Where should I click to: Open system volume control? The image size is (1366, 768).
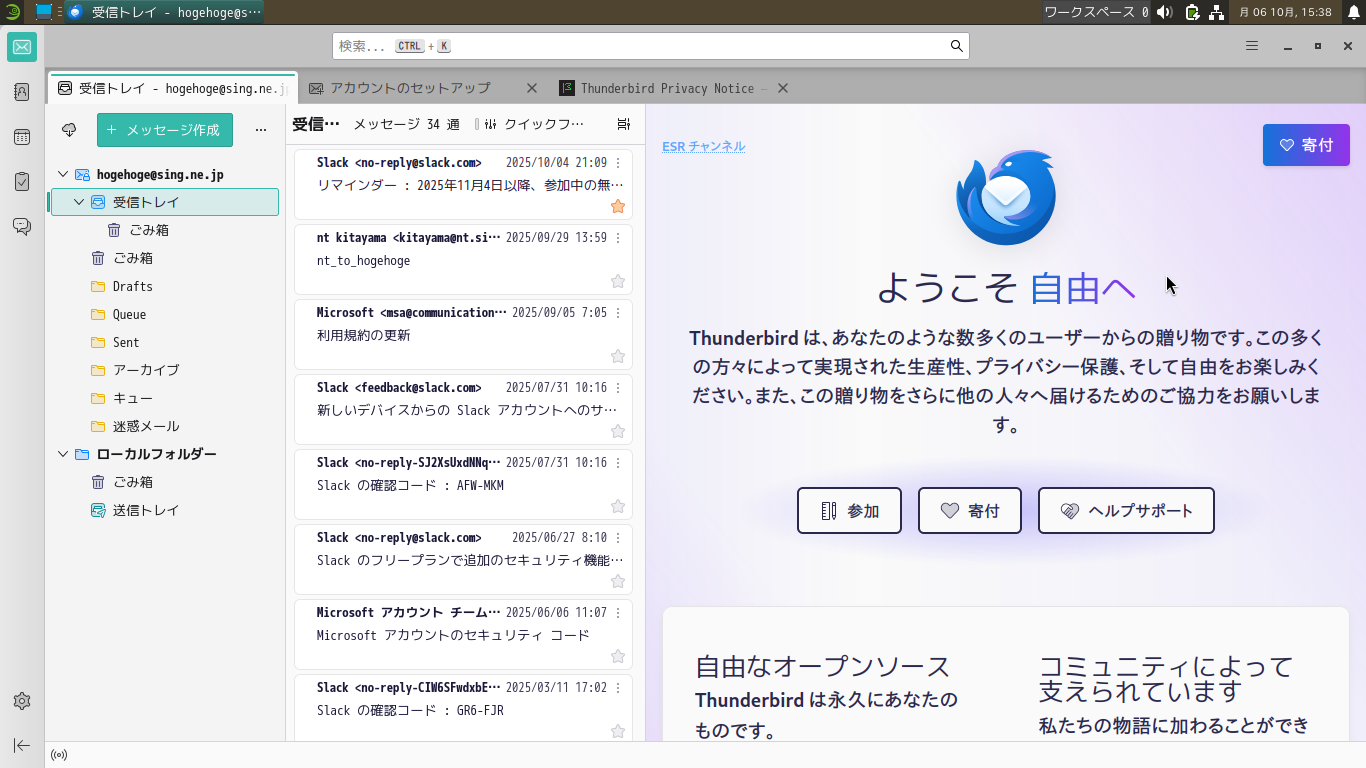click(1164, 12)
